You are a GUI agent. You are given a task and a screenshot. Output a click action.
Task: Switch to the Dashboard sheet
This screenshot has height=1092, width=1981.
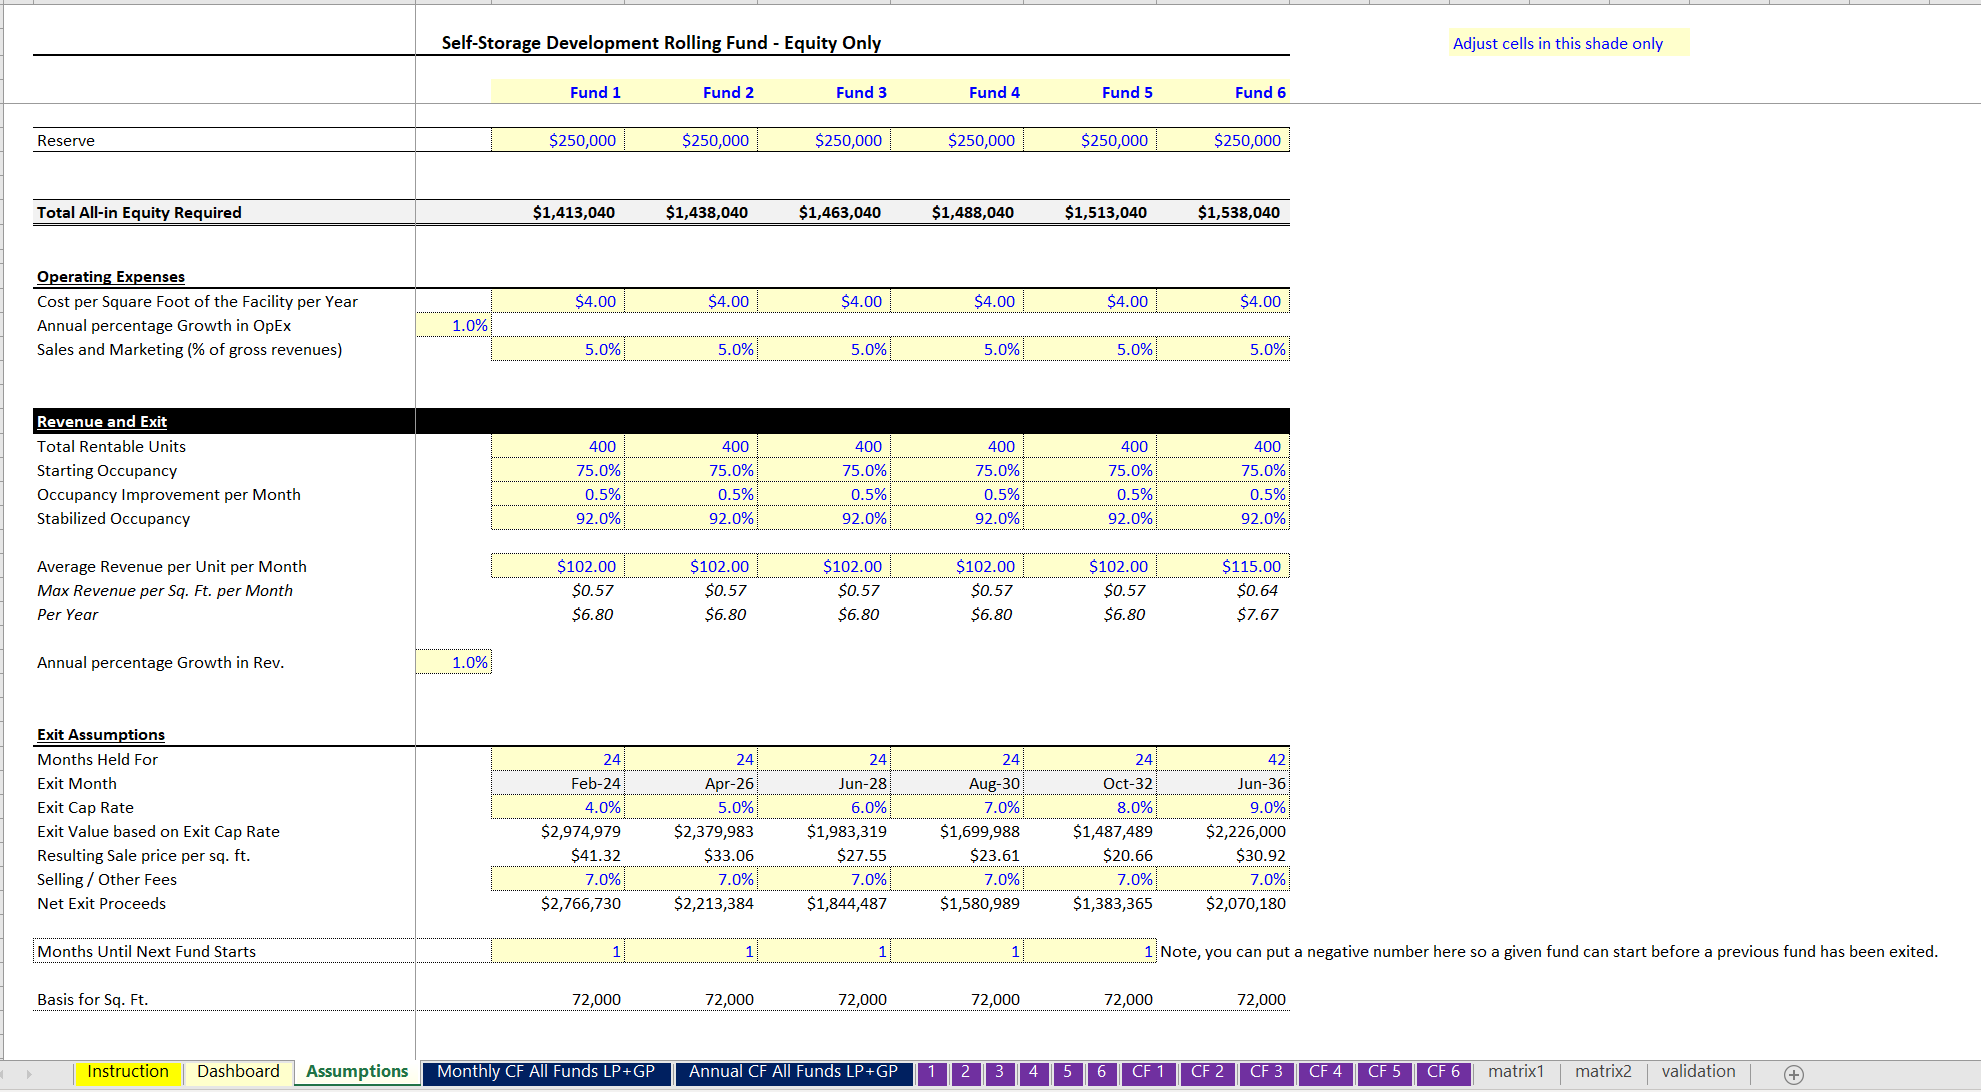(x=238, y=1071)
